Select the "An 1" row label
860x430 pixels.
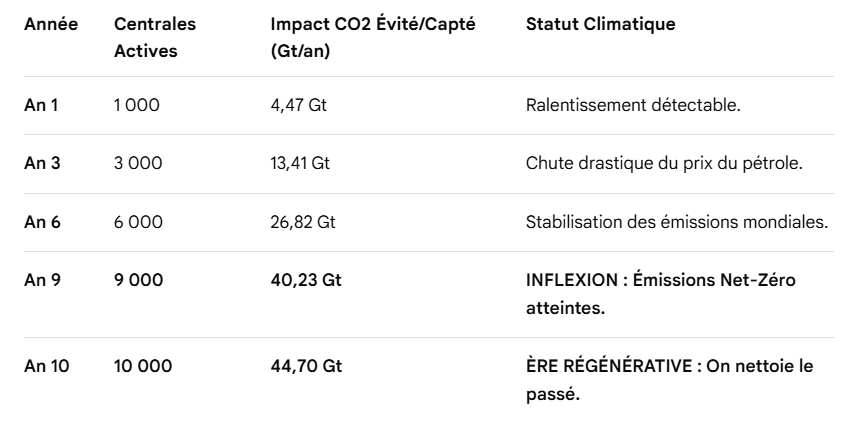click(x=41, y=105)
